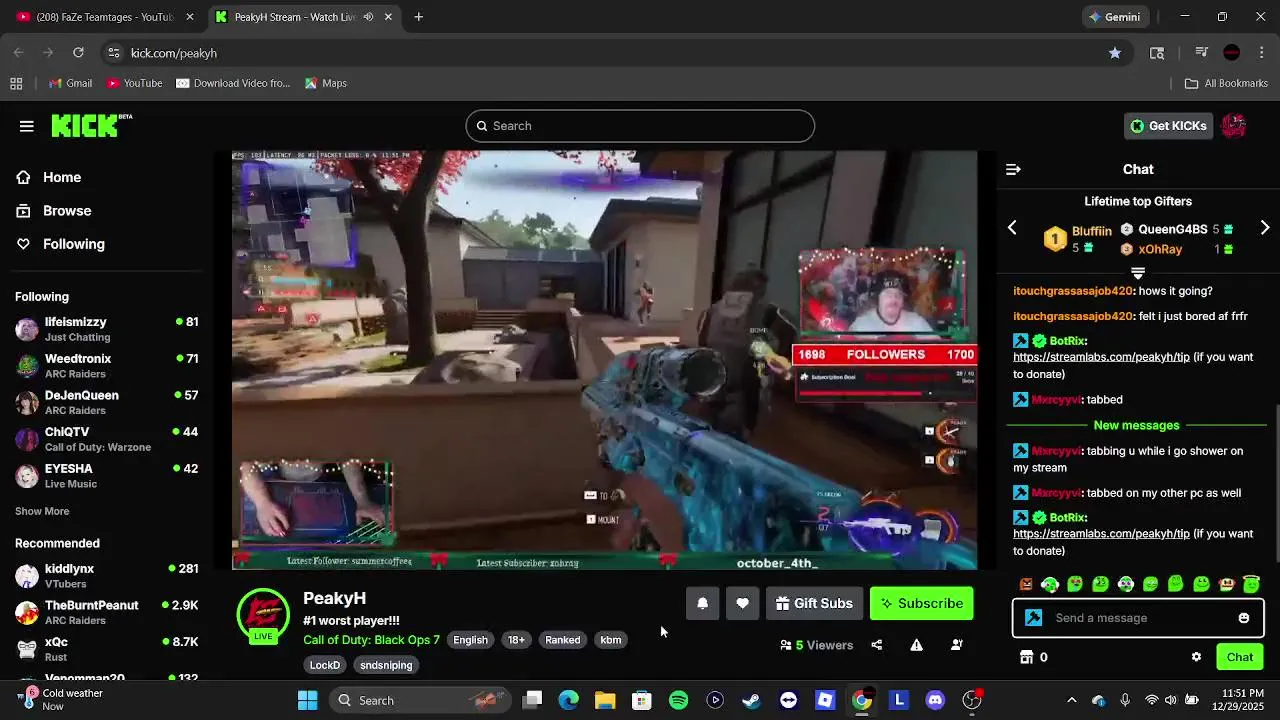Insert the angry brown block emote
Viewport: 1280px width, 720px height.
pyautogui.click(x=1025, y=584)
